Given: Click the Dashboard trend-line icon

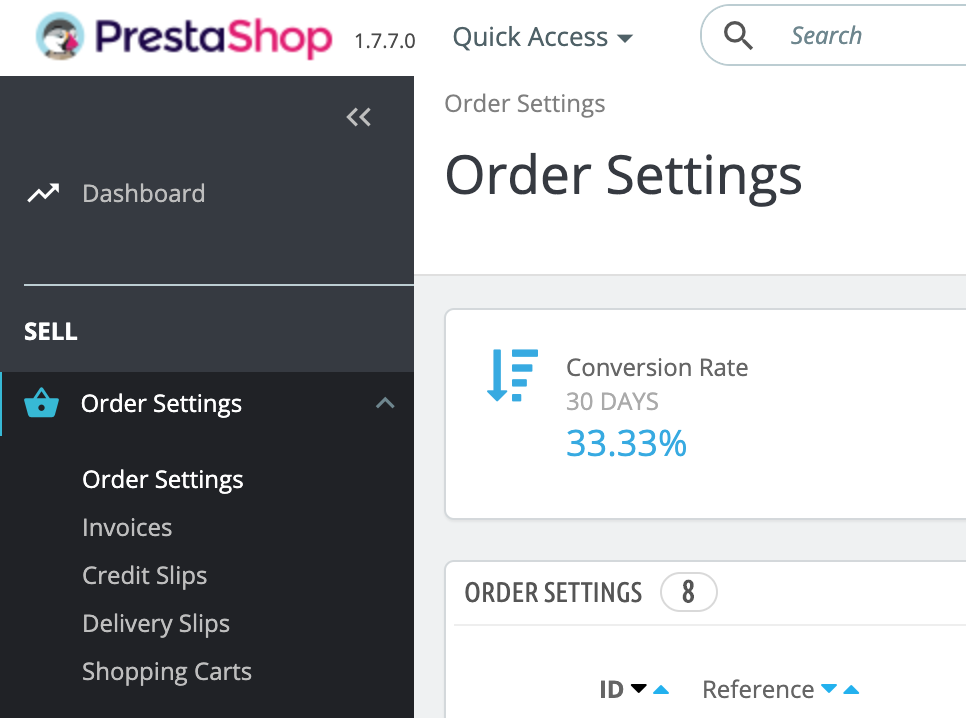Looking at the screenshot, I should point(43,194).
